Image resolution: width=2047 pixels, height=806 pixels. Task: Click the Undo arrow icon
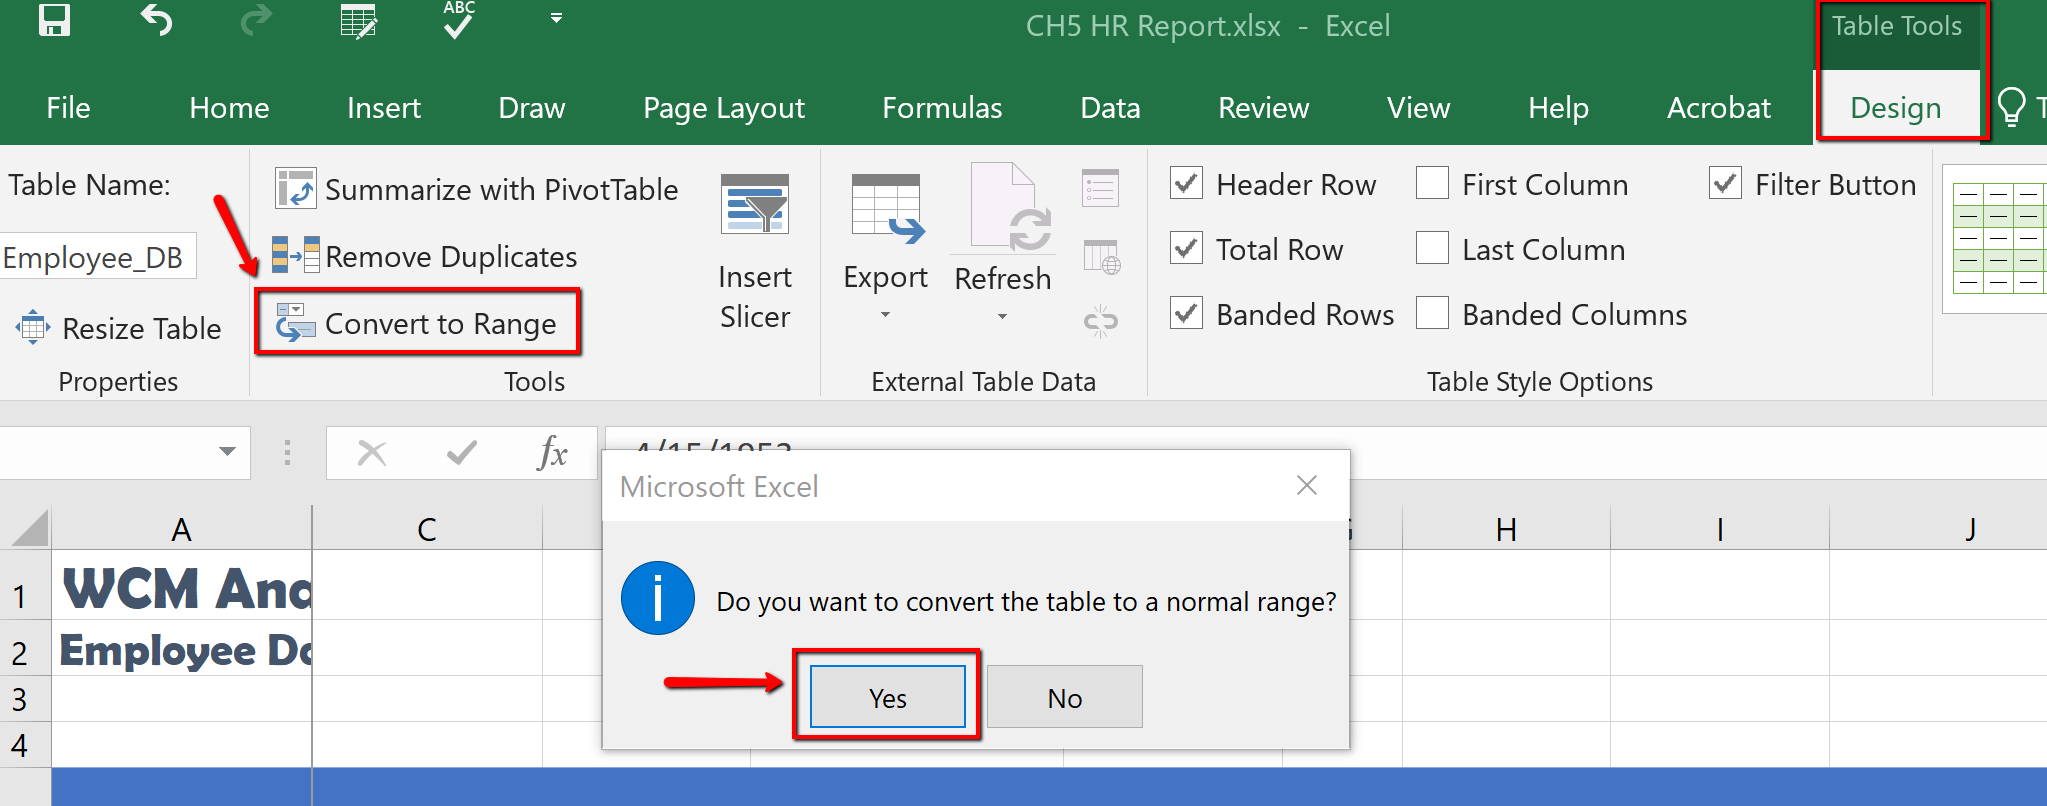pos(156,19)
